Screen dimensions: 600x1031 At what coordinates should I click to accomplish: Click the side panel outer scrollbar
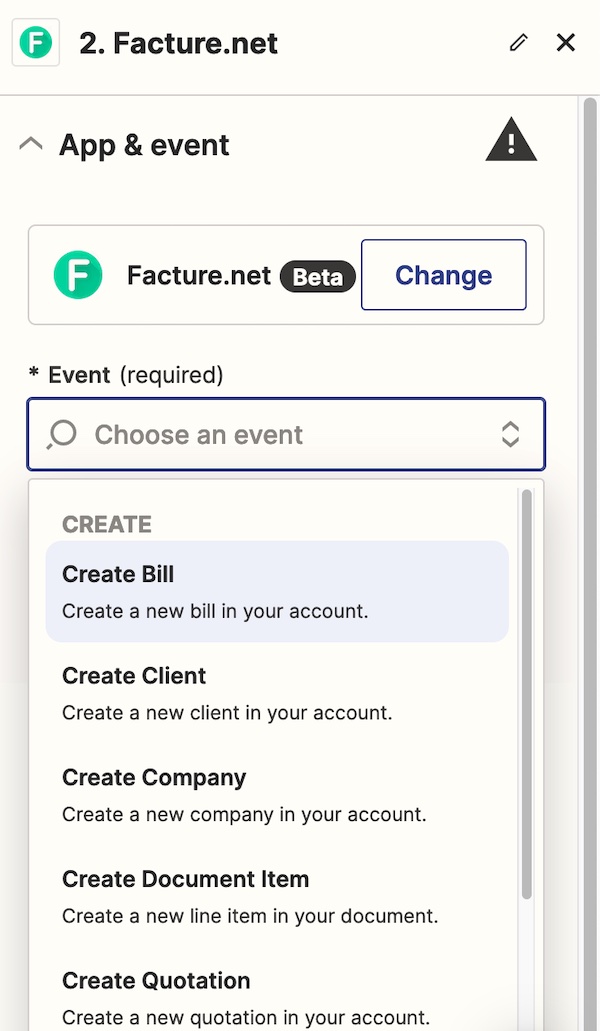tap(590, 563)
